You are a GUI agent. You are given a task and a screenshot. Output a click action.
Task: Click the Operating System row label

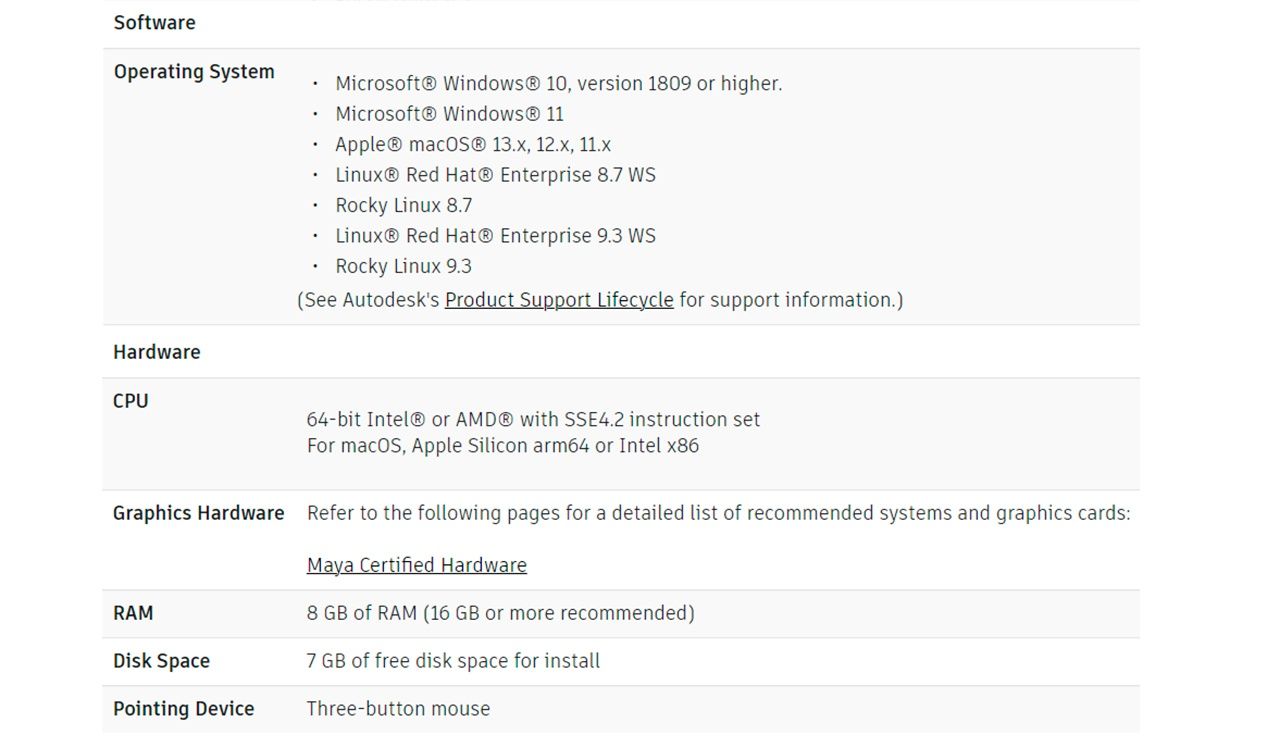(x=193, y=72)
